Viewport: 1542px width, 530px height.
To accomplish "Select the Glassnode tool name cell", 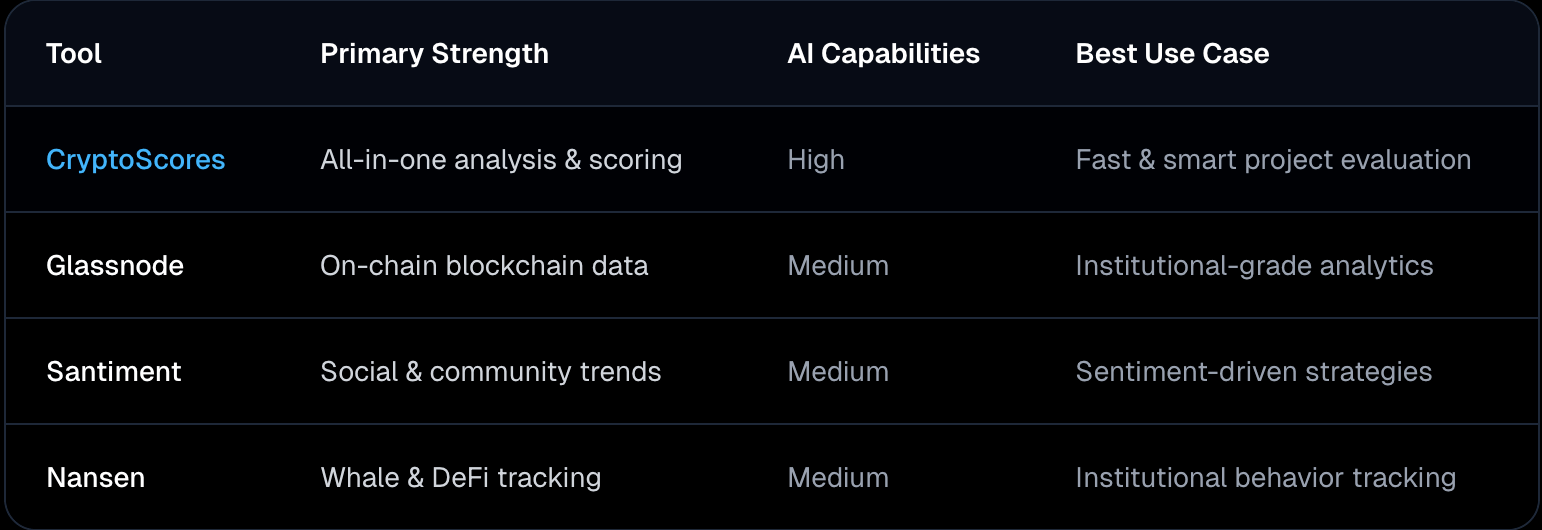I will click(115, 266).
